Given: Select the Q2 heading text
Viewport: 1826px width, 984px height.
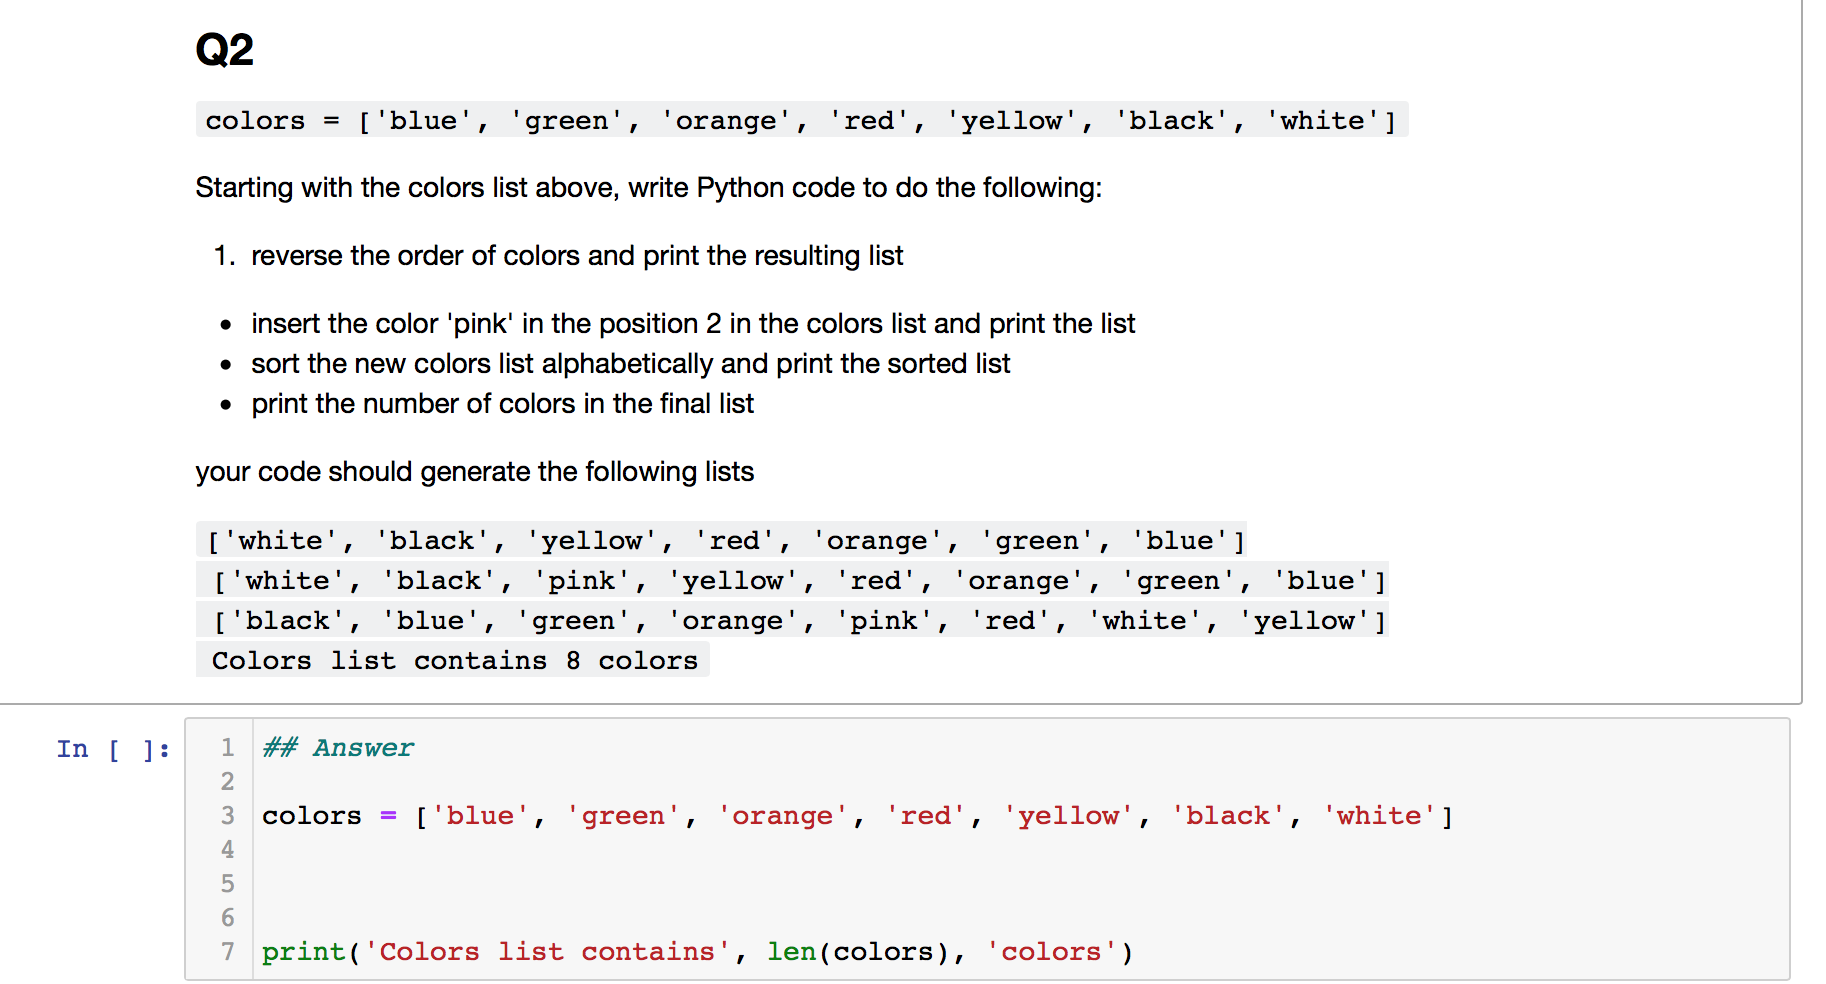Looking at the screenshot, I should pos(224,48).
